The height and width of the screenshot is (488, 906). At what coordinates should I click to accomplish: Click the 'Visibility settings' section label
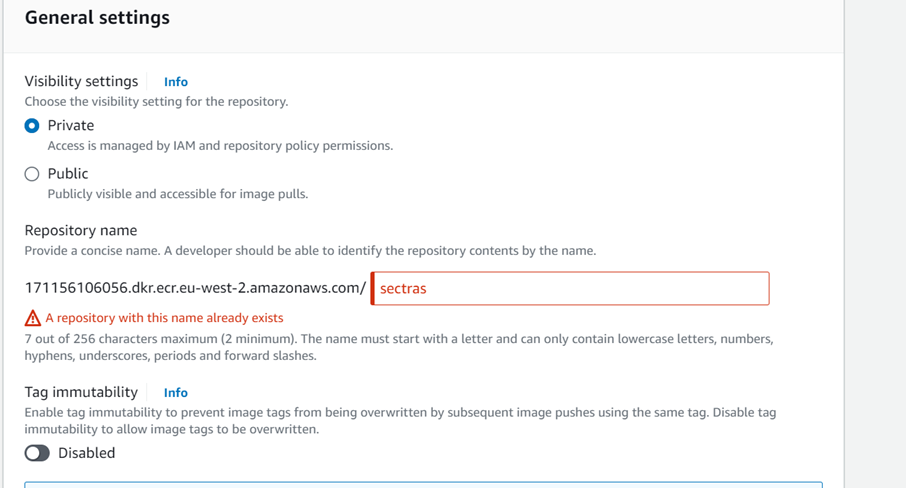tap(81, 81)
